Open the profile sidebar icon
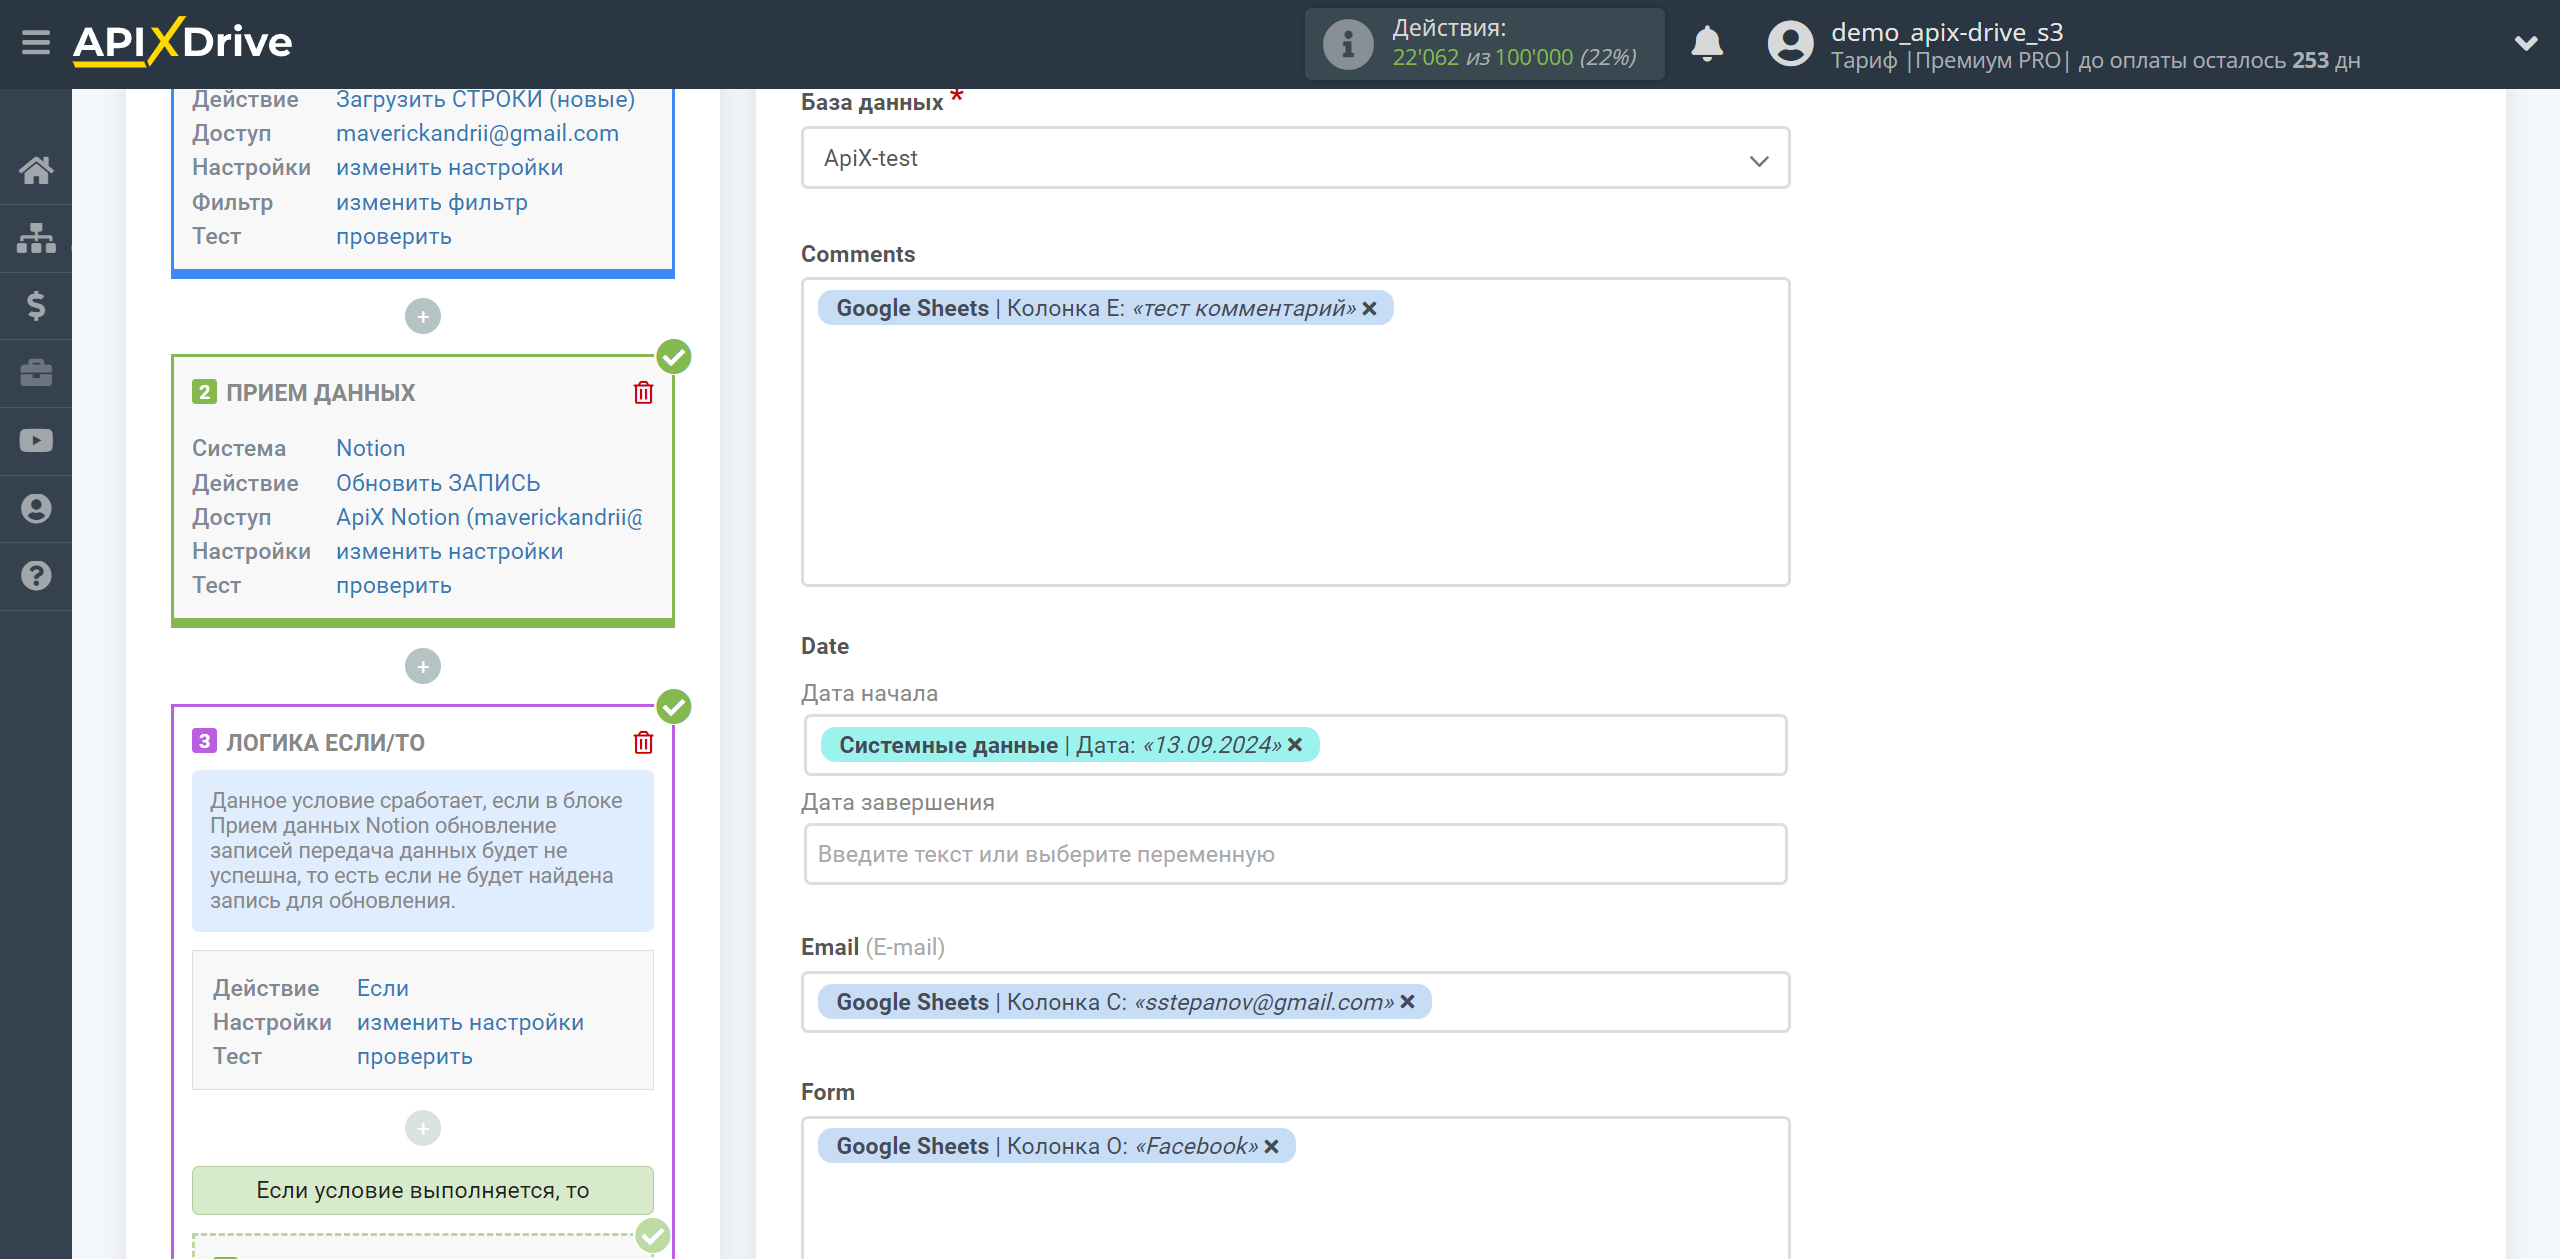The height and width of the screenshot is (1259, 2560). [36, 508]
